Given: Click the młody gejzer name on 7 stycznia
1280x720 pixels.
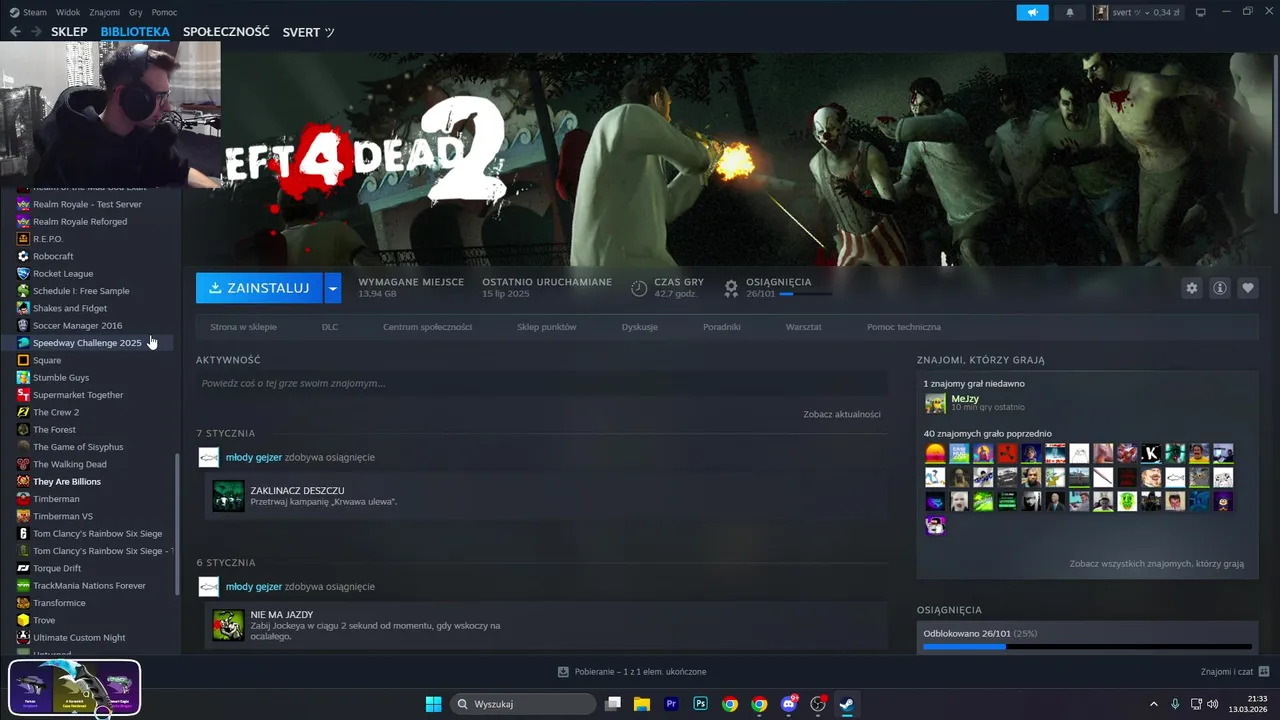Looking at the screenshot, I should pos(254,457).
